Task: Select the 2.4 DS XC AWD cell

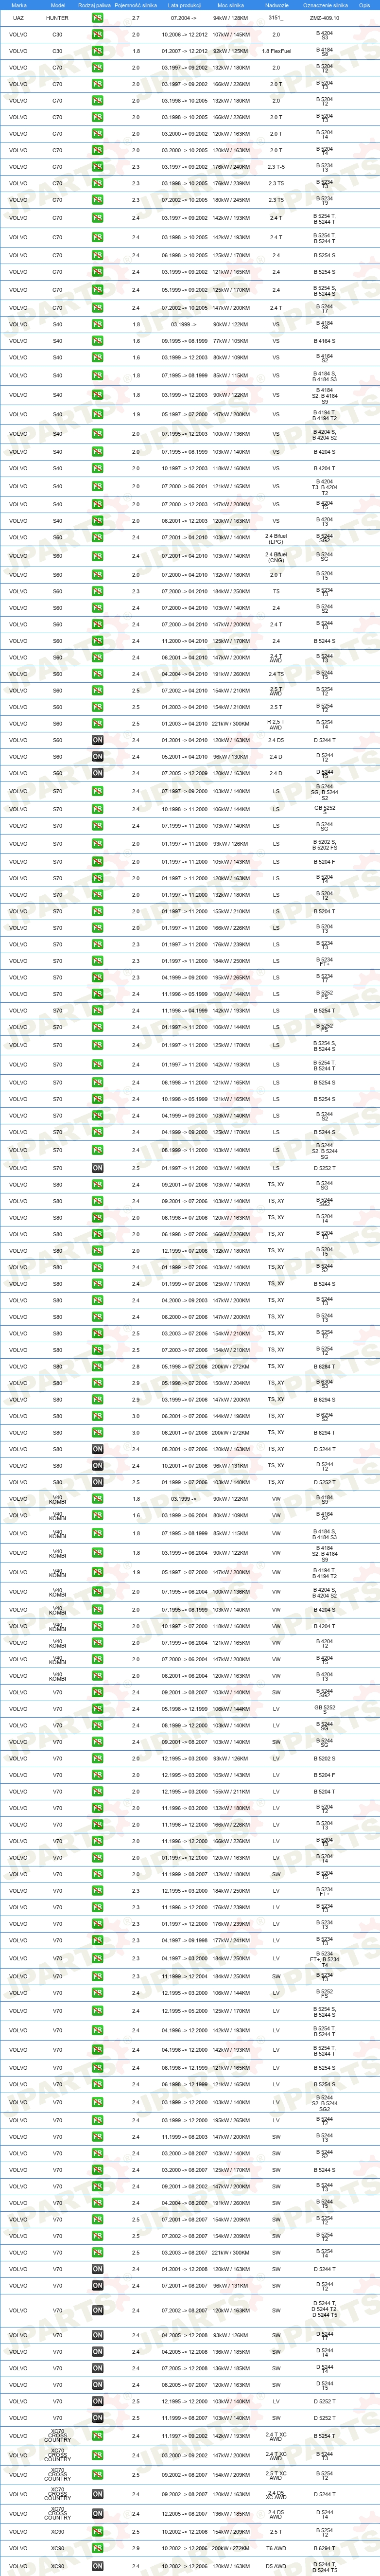Action: tap(277, 2494)
